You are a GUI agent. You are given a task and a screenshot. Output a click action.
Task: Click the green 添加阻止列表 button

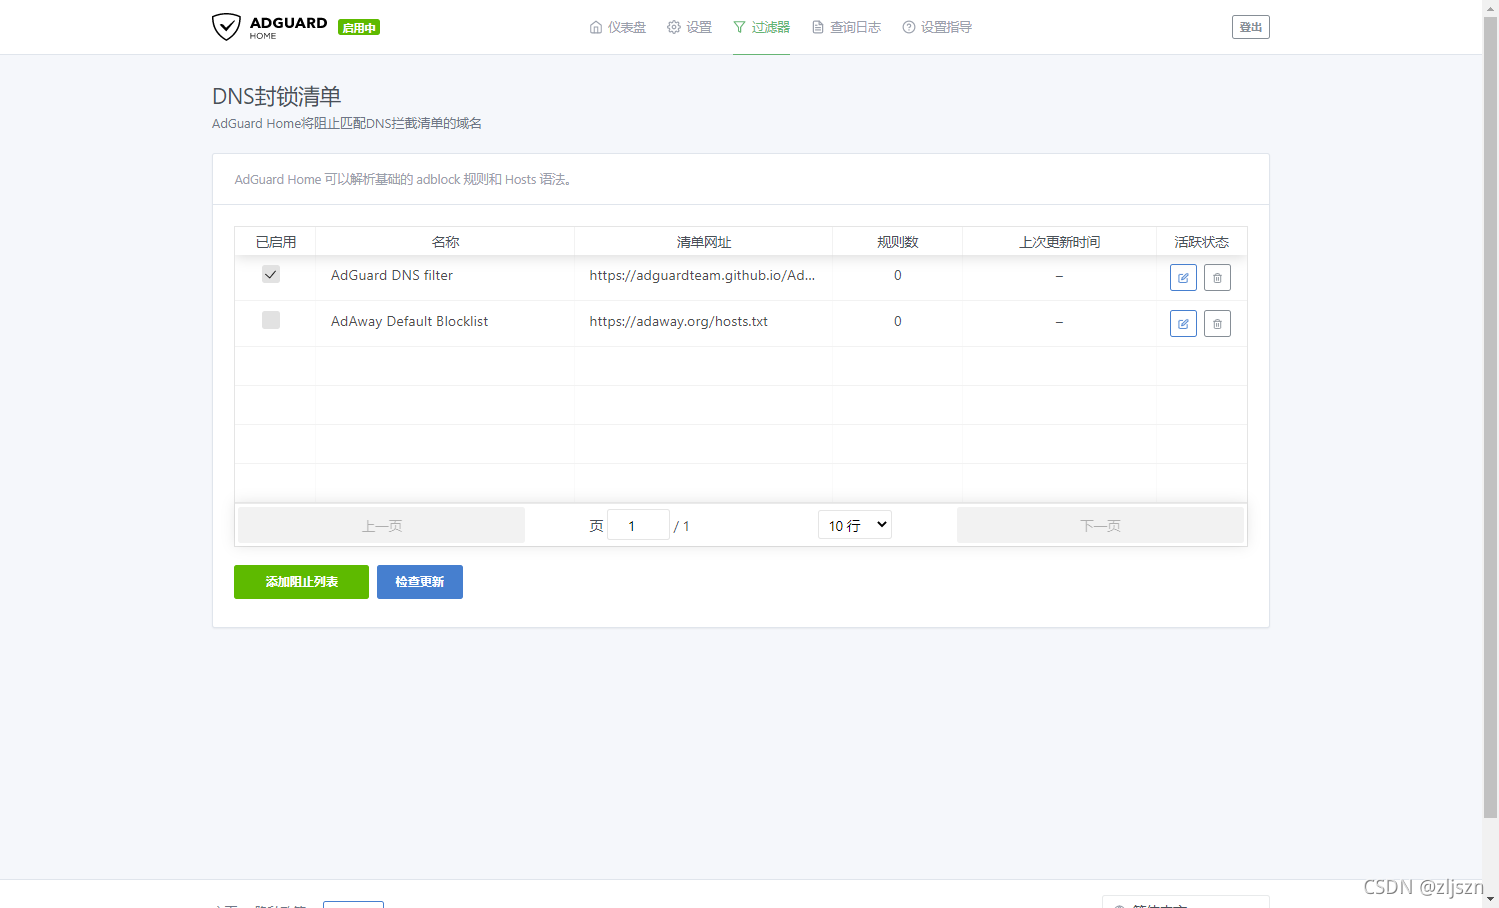tap(301, 582)
